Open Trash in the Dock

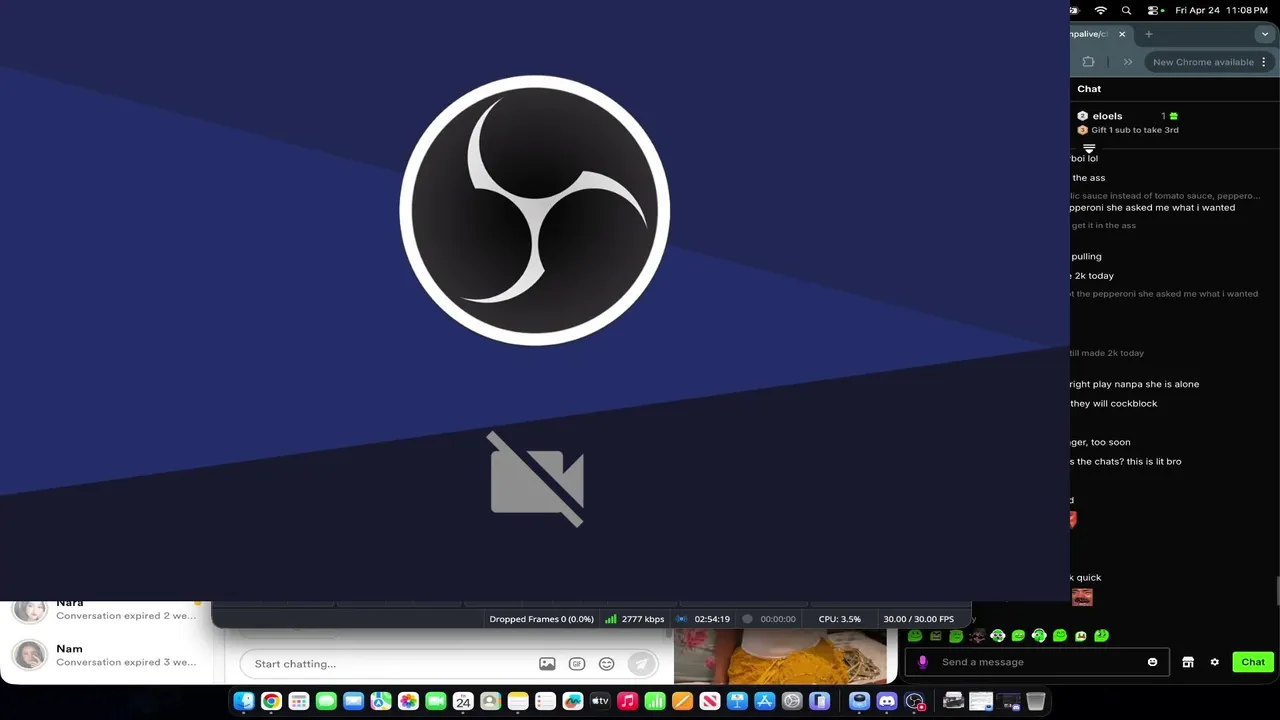tap(1036, 701)
